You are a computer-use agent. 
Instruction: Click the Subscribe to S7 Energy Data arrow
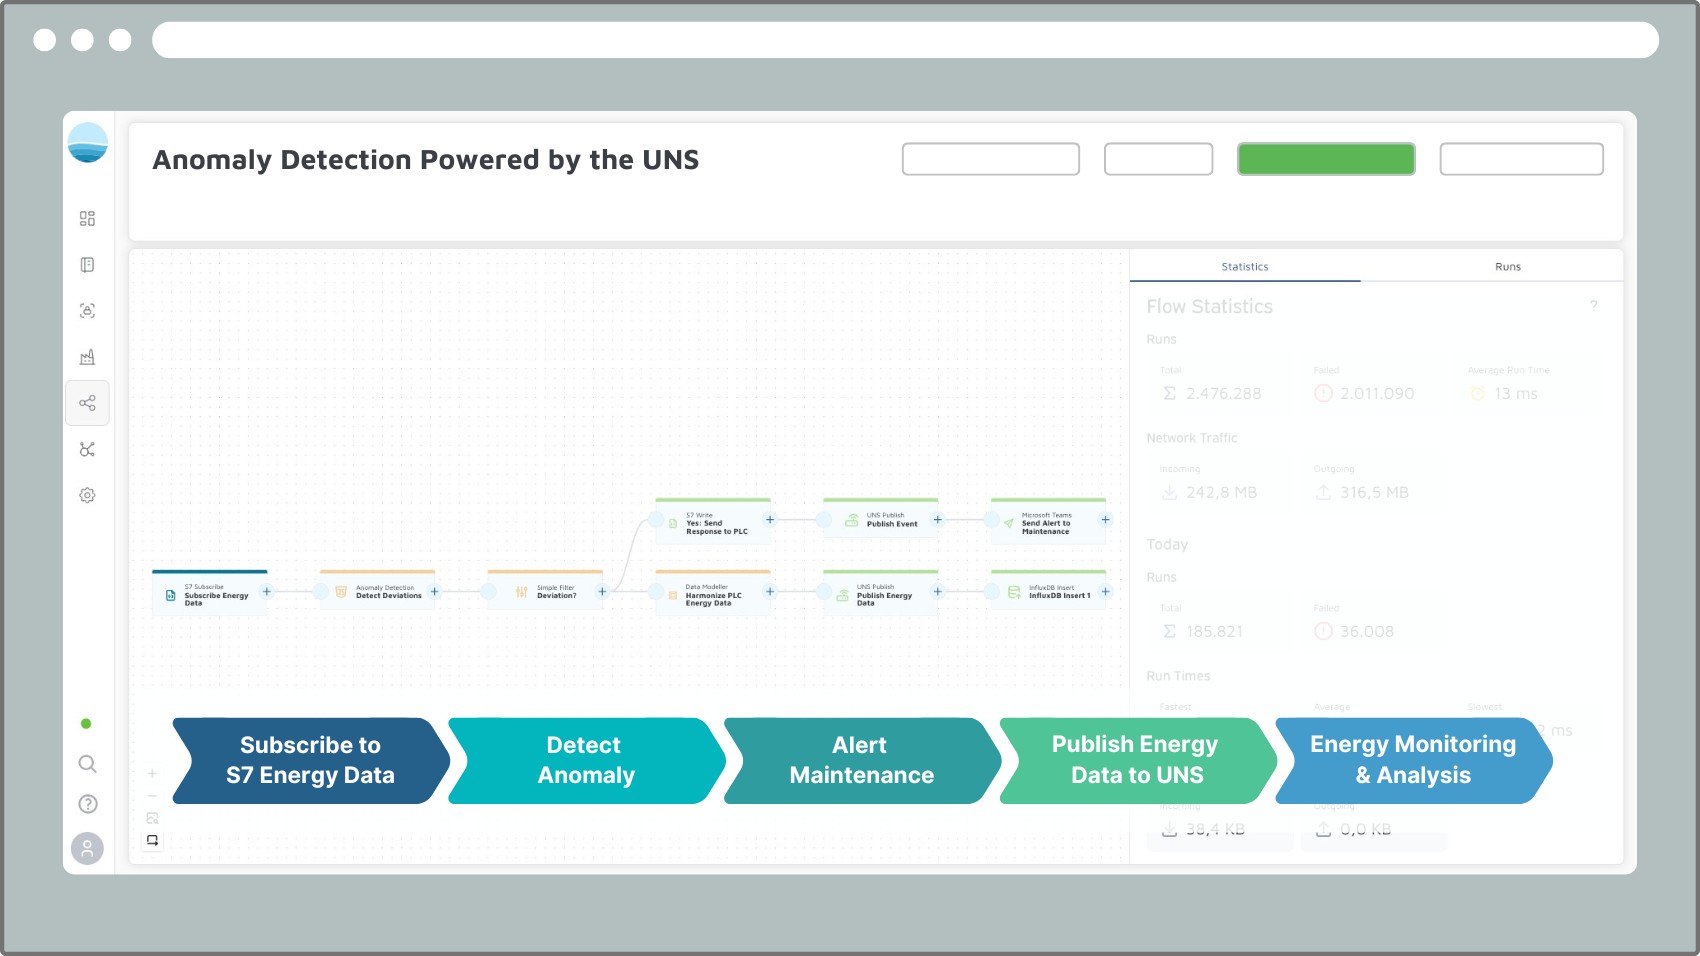(x=310, y=760)
